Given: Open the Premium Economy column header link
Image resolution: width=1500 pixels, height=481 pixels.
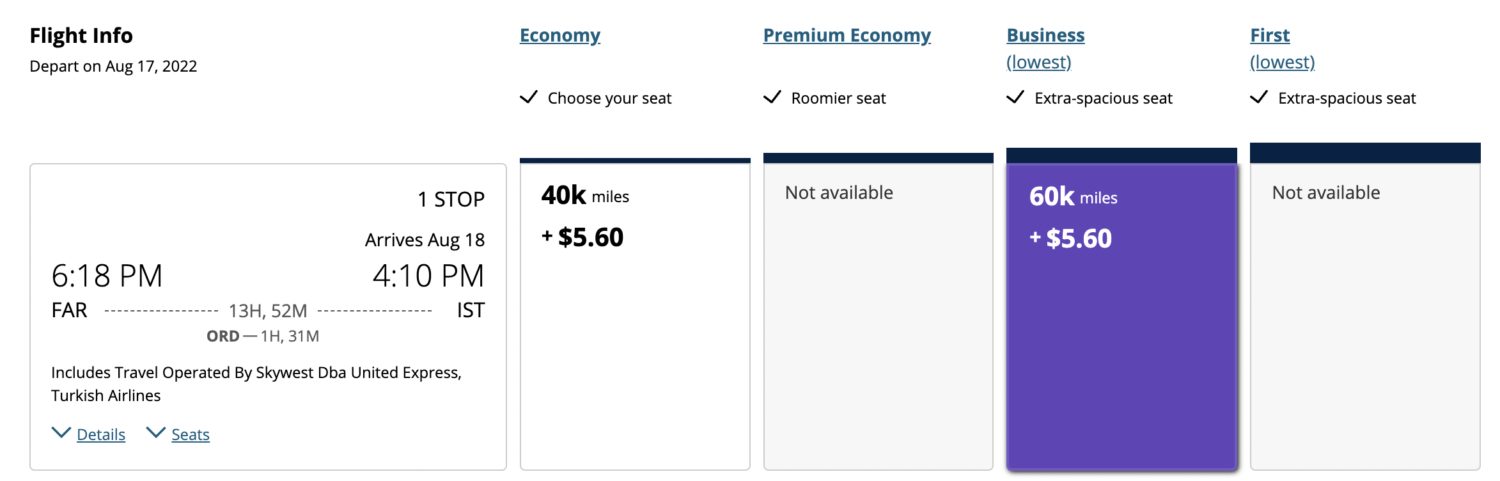Looking at the screenshot, I should pos(846,36).
